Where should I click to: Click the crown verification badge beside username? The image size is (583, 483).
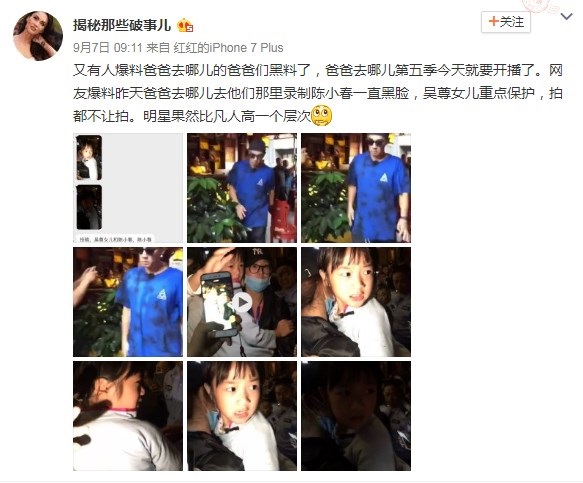pos(185,26)
